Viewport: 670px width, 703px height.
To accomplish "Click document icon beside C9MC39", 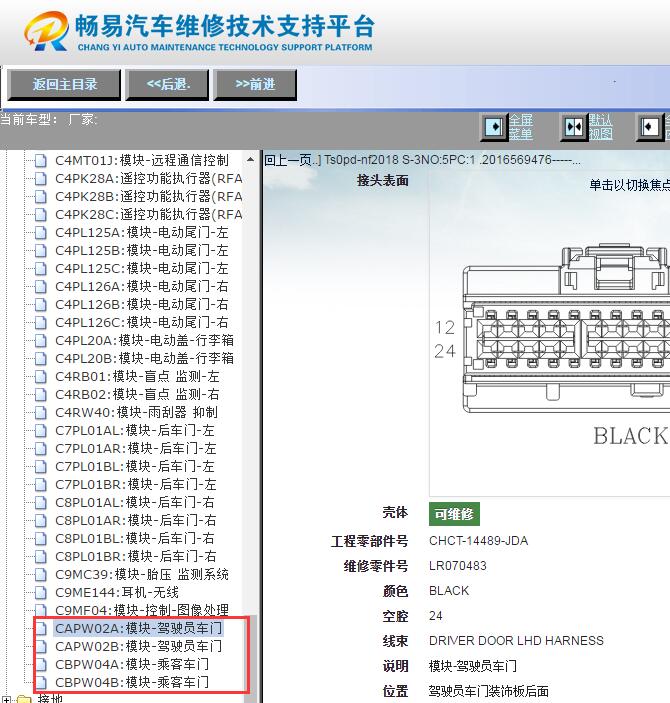I will click(40, 574).
